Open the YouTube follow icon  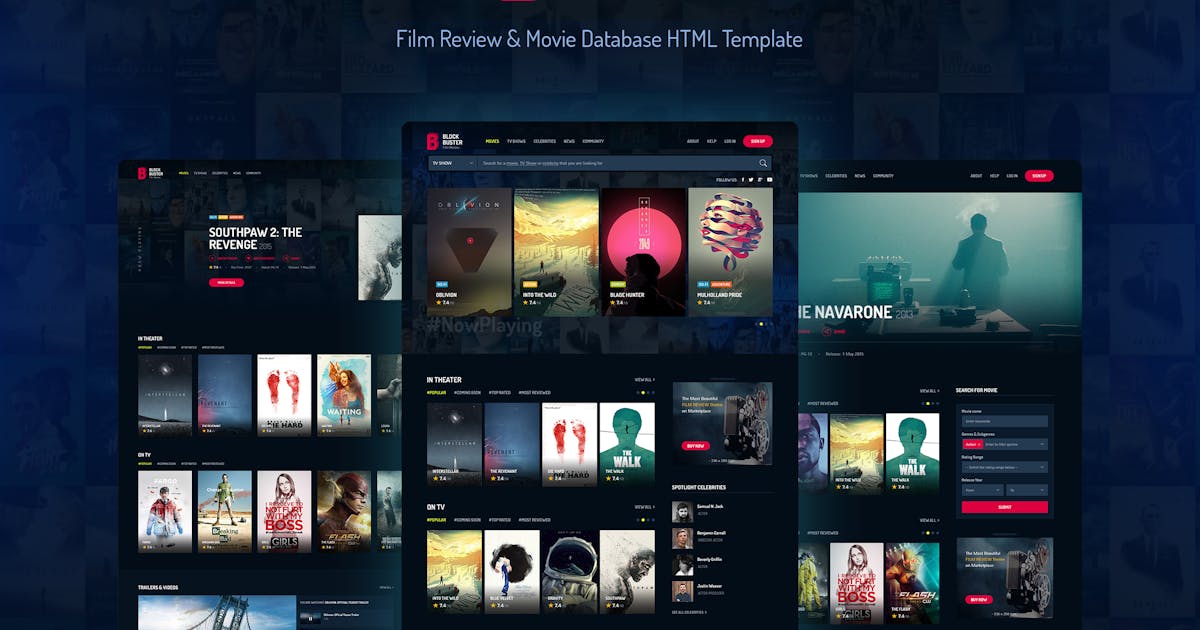point(769,180)
